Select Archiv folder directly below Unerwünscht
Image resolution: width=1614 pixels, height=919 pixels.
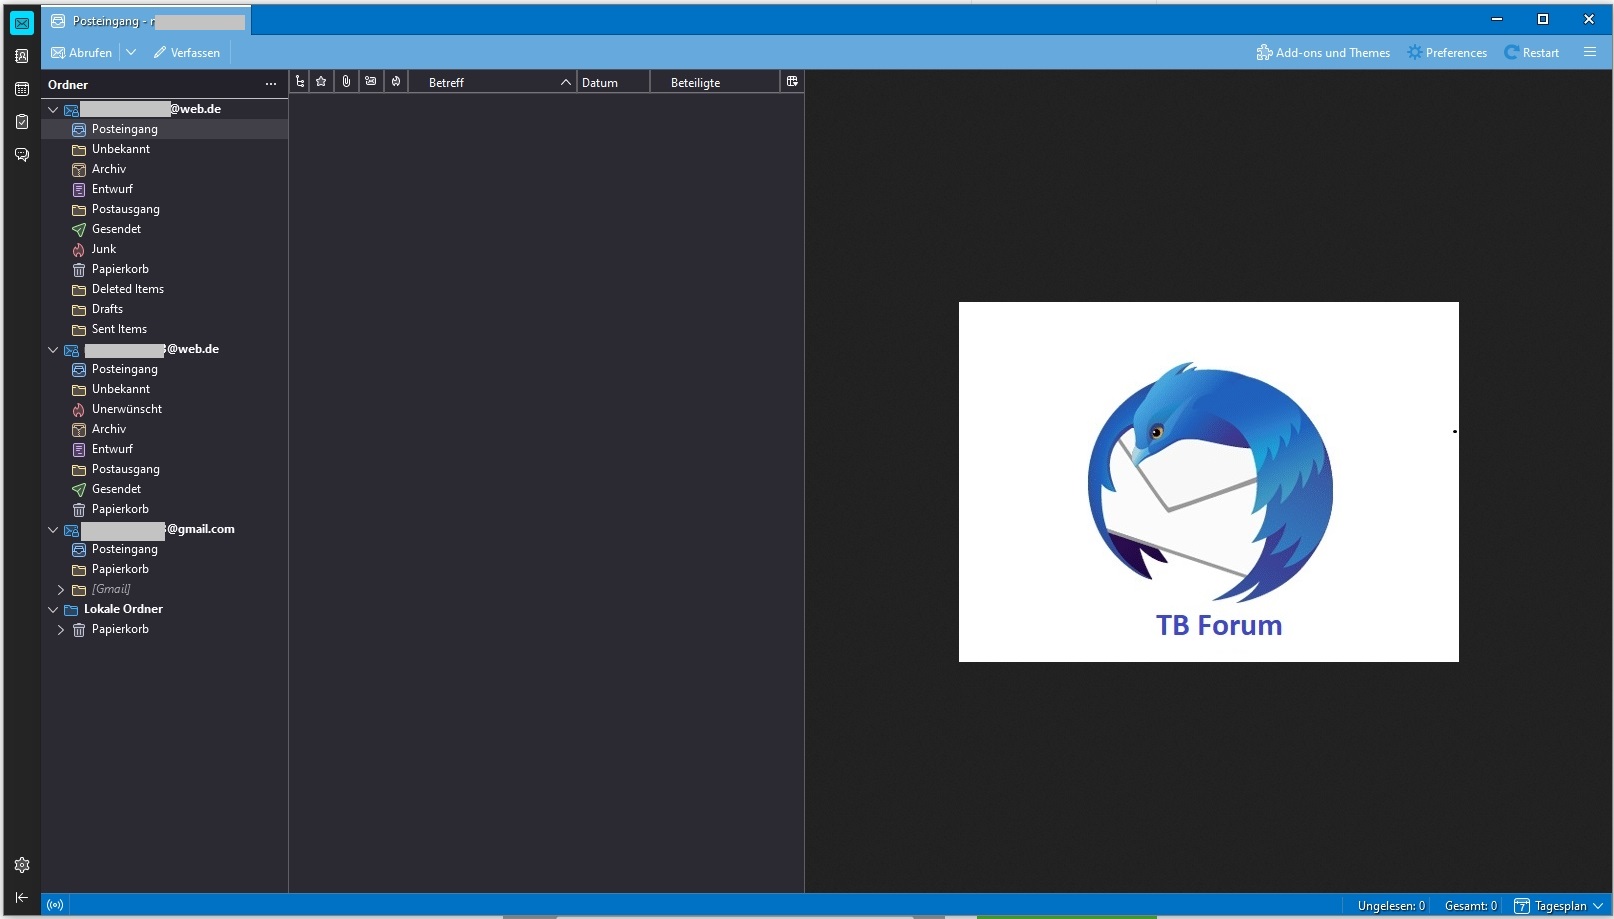coord(165,429)
